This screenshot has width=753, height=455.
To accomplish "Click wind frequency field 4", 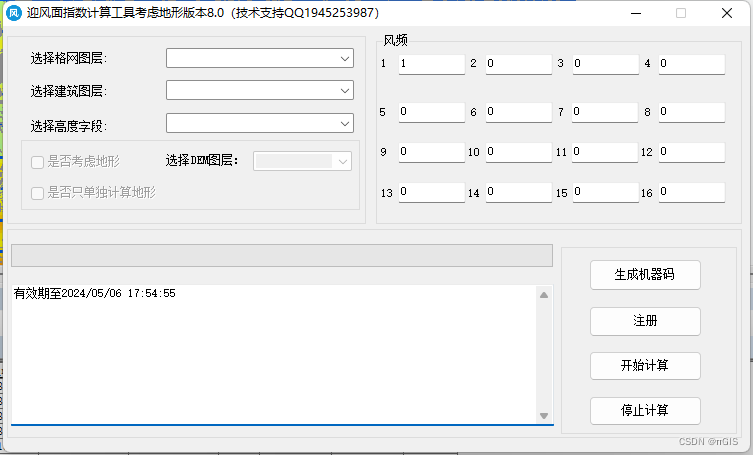I will click(x=692, y=64).
